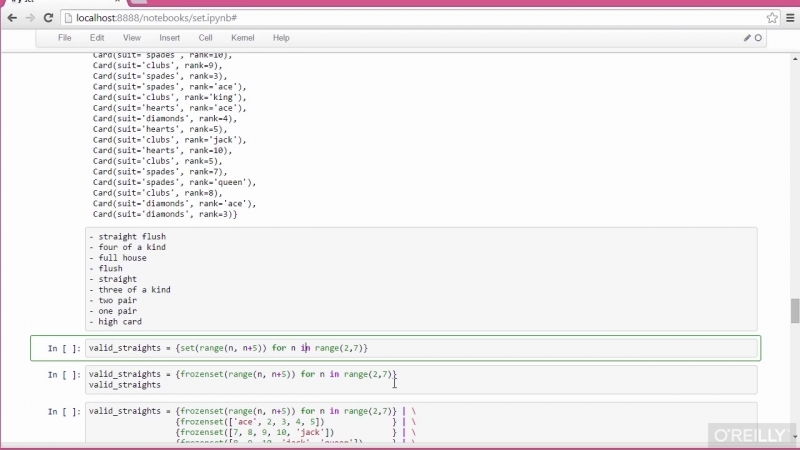This screenshot has height=450, width=800.
Task: Click output line Card(suit='spades', rank='queen')
Action: (x=174, y=183)
